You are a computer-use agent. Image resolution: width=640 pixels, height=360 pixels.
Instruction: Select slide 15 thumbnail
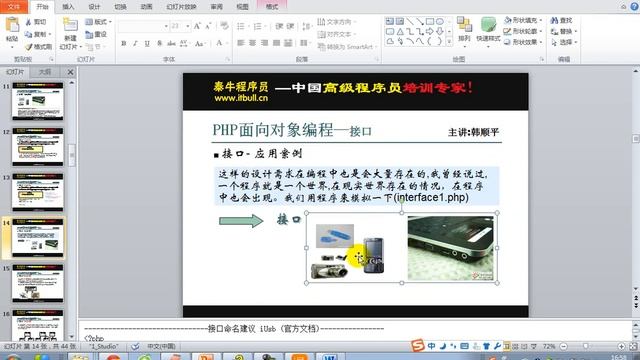[38, 283]
